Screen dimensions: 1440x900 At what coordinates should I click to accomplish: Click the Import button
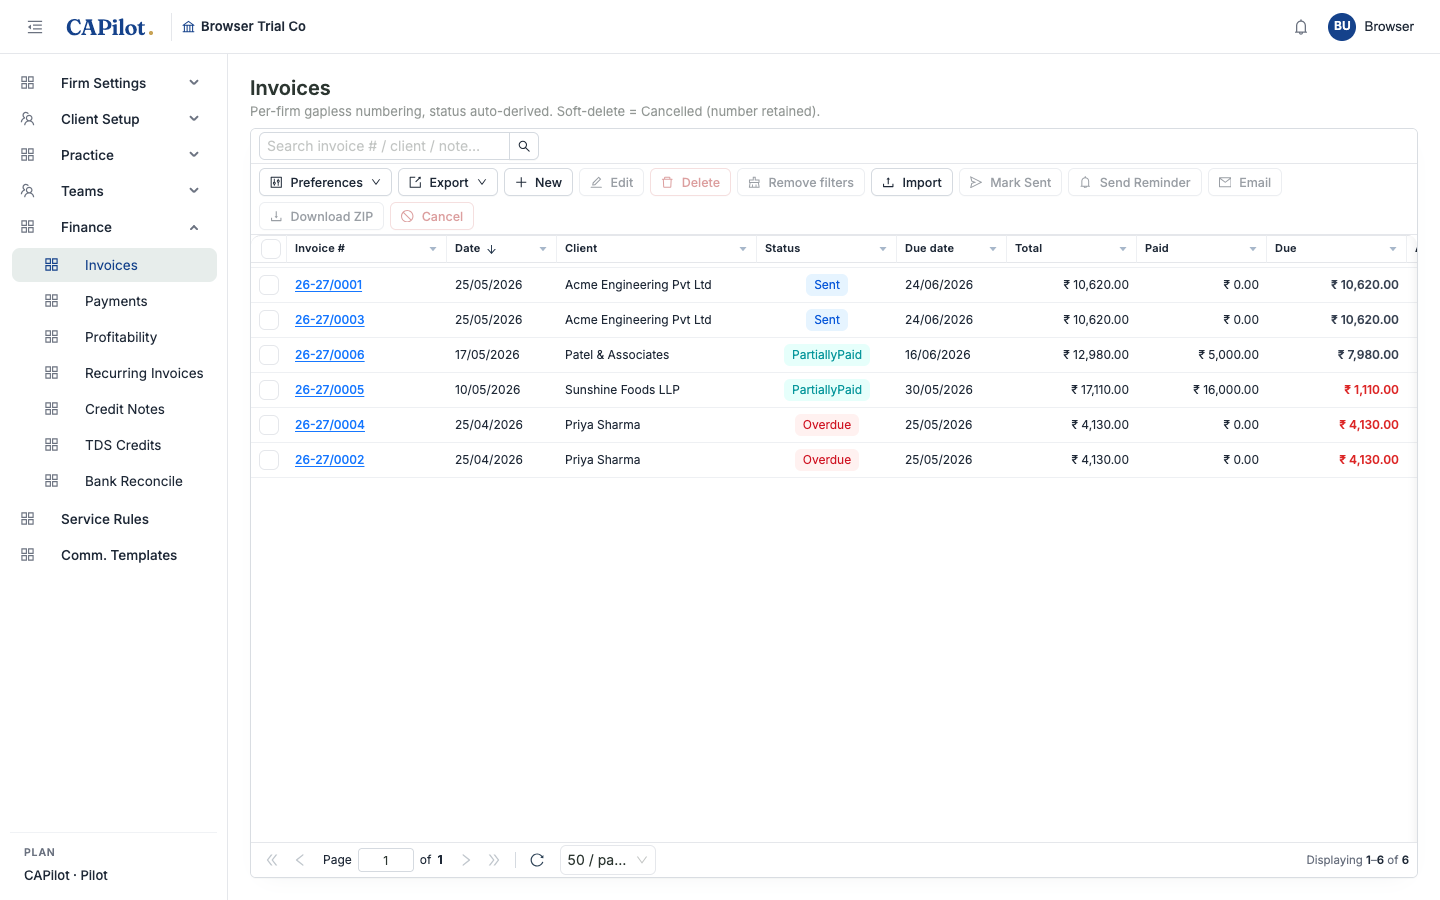(x=912, y=182)
